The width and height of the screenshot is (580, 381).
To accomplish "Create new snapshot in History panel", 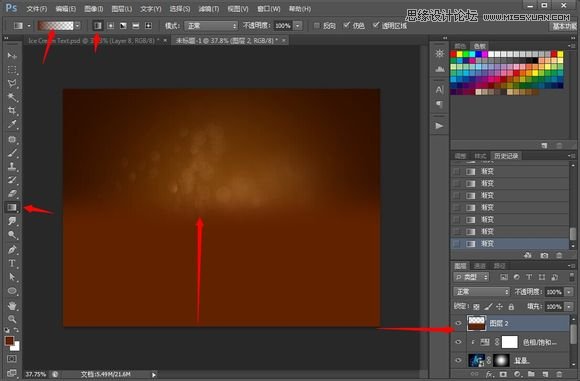I will [x=544, y=255].
